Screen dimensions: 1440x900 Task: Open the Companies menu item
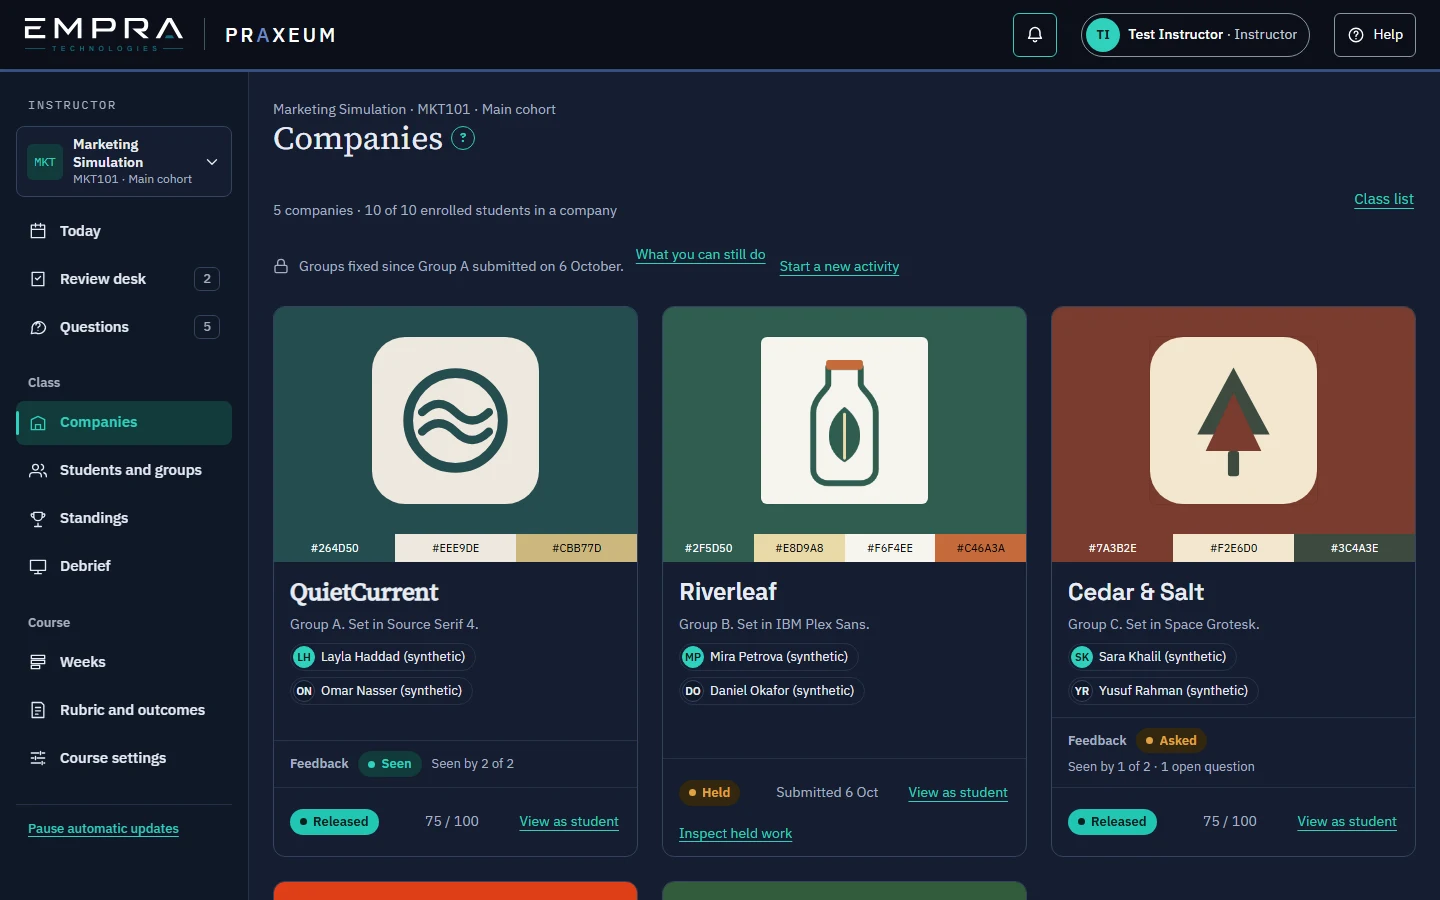point(124,423)
